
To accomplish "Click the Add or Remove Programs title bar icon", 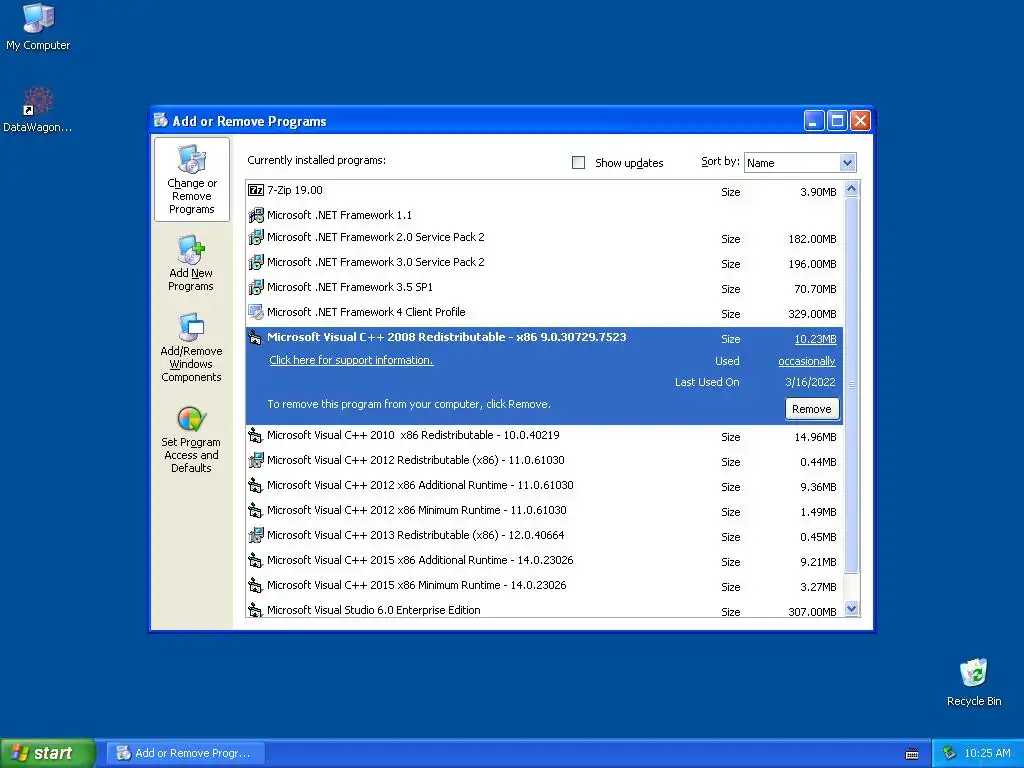I will [x=161, y=120].
